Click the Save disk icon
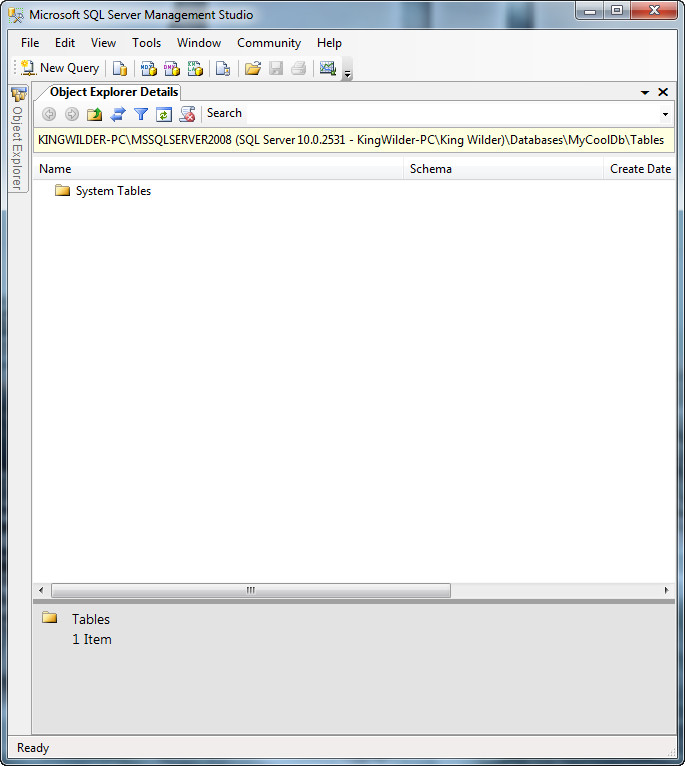Image resolution: width=685 pixels, height=766 pixels. [x=276, y=68]
